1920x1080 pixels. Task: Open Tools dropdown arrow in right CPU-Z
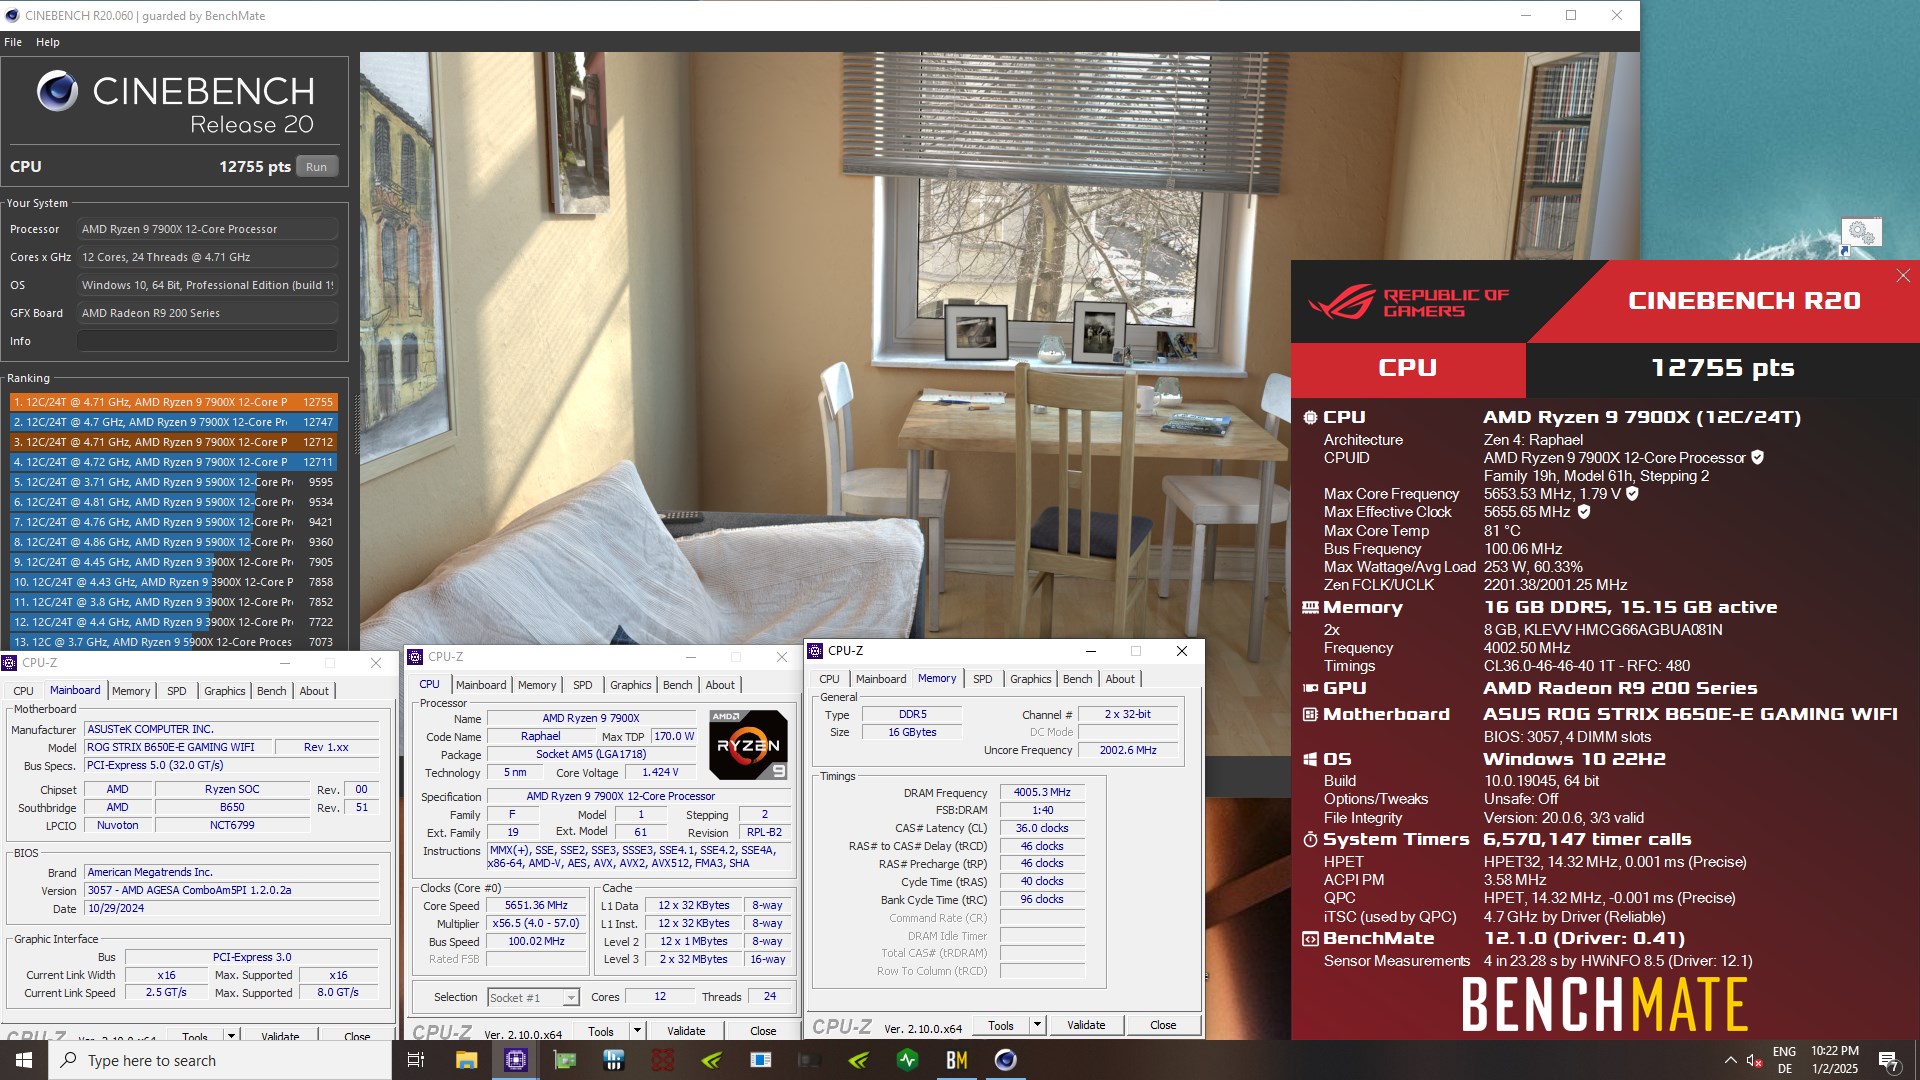[1037, 1025]
